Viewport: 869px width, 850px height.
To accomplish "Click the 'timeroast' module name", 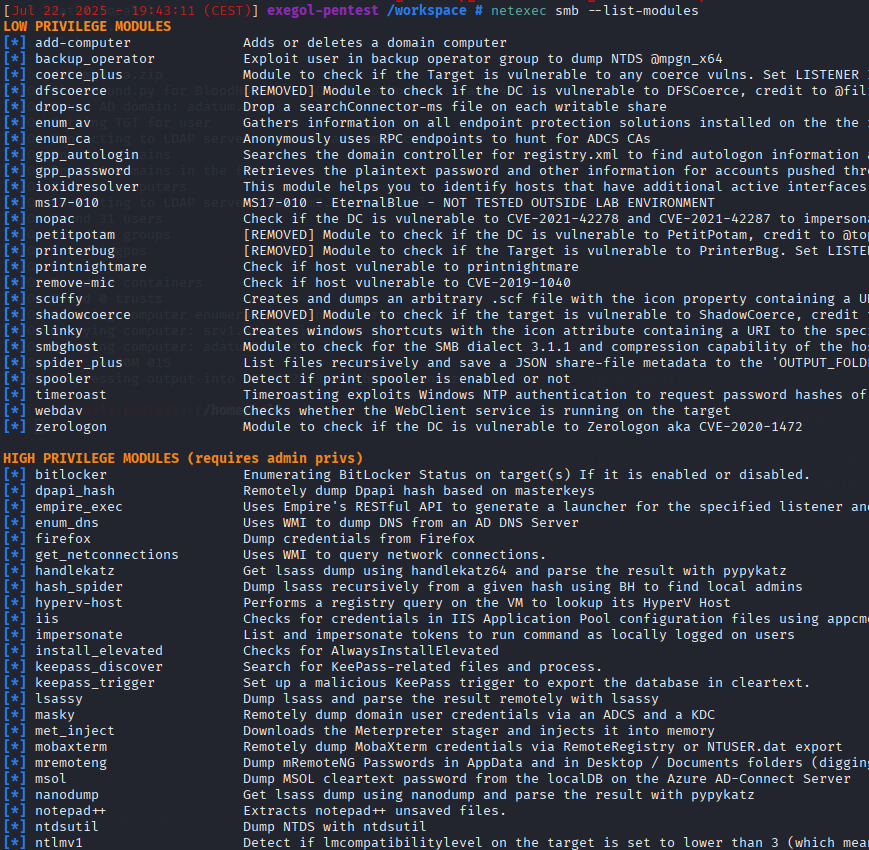I will tap(71, 395).
